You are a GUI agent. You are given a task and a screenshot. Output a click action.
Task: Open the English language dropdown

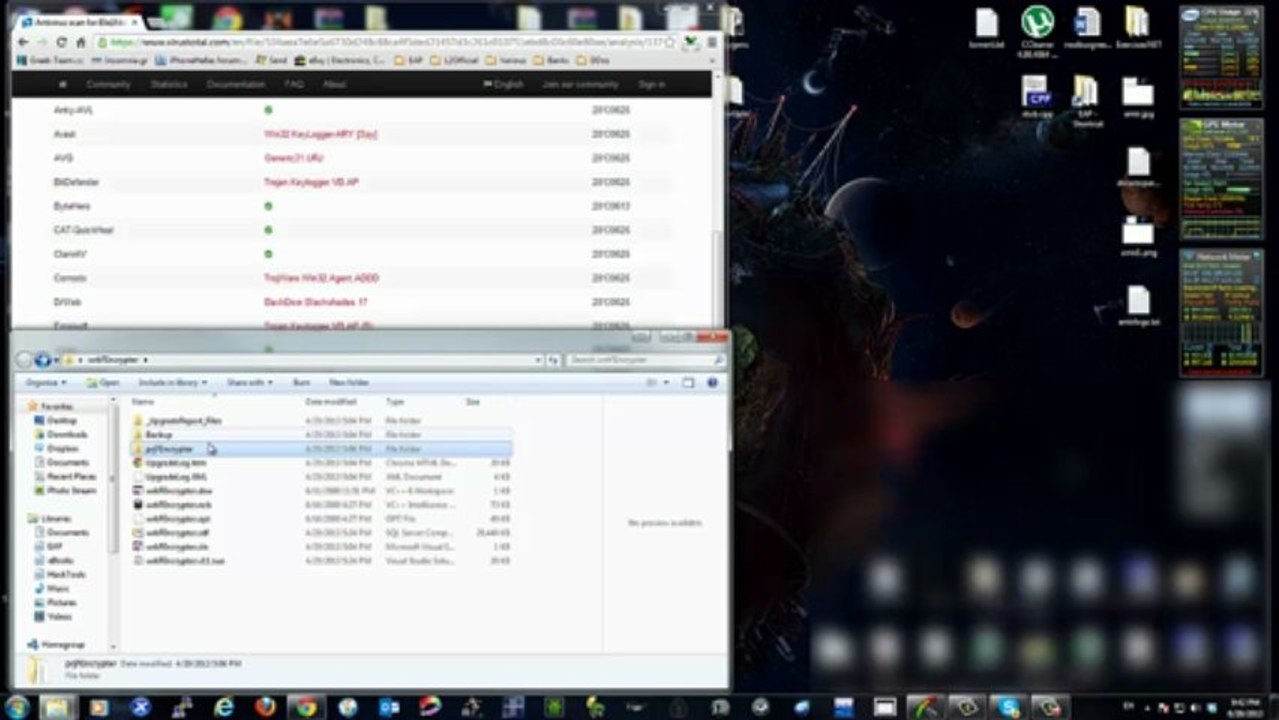504,85
